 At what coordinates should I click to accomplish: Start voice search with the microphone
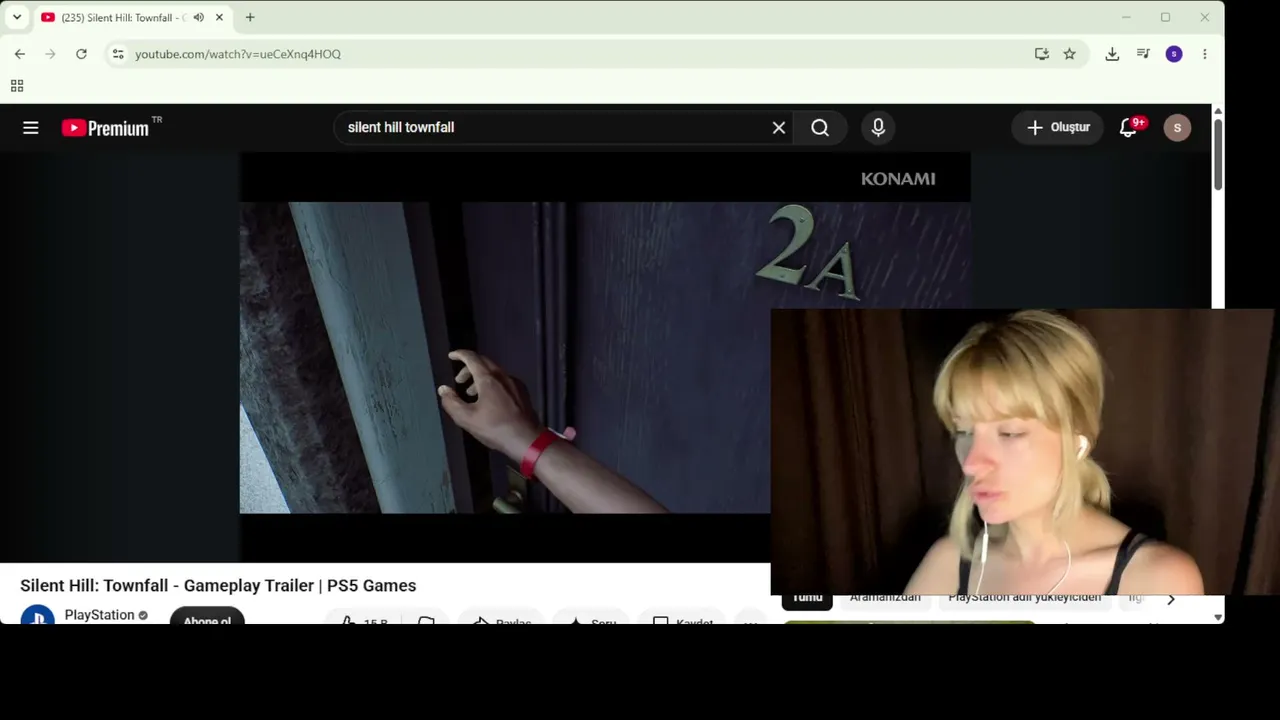pyautogui.click(x=878, y=128)
